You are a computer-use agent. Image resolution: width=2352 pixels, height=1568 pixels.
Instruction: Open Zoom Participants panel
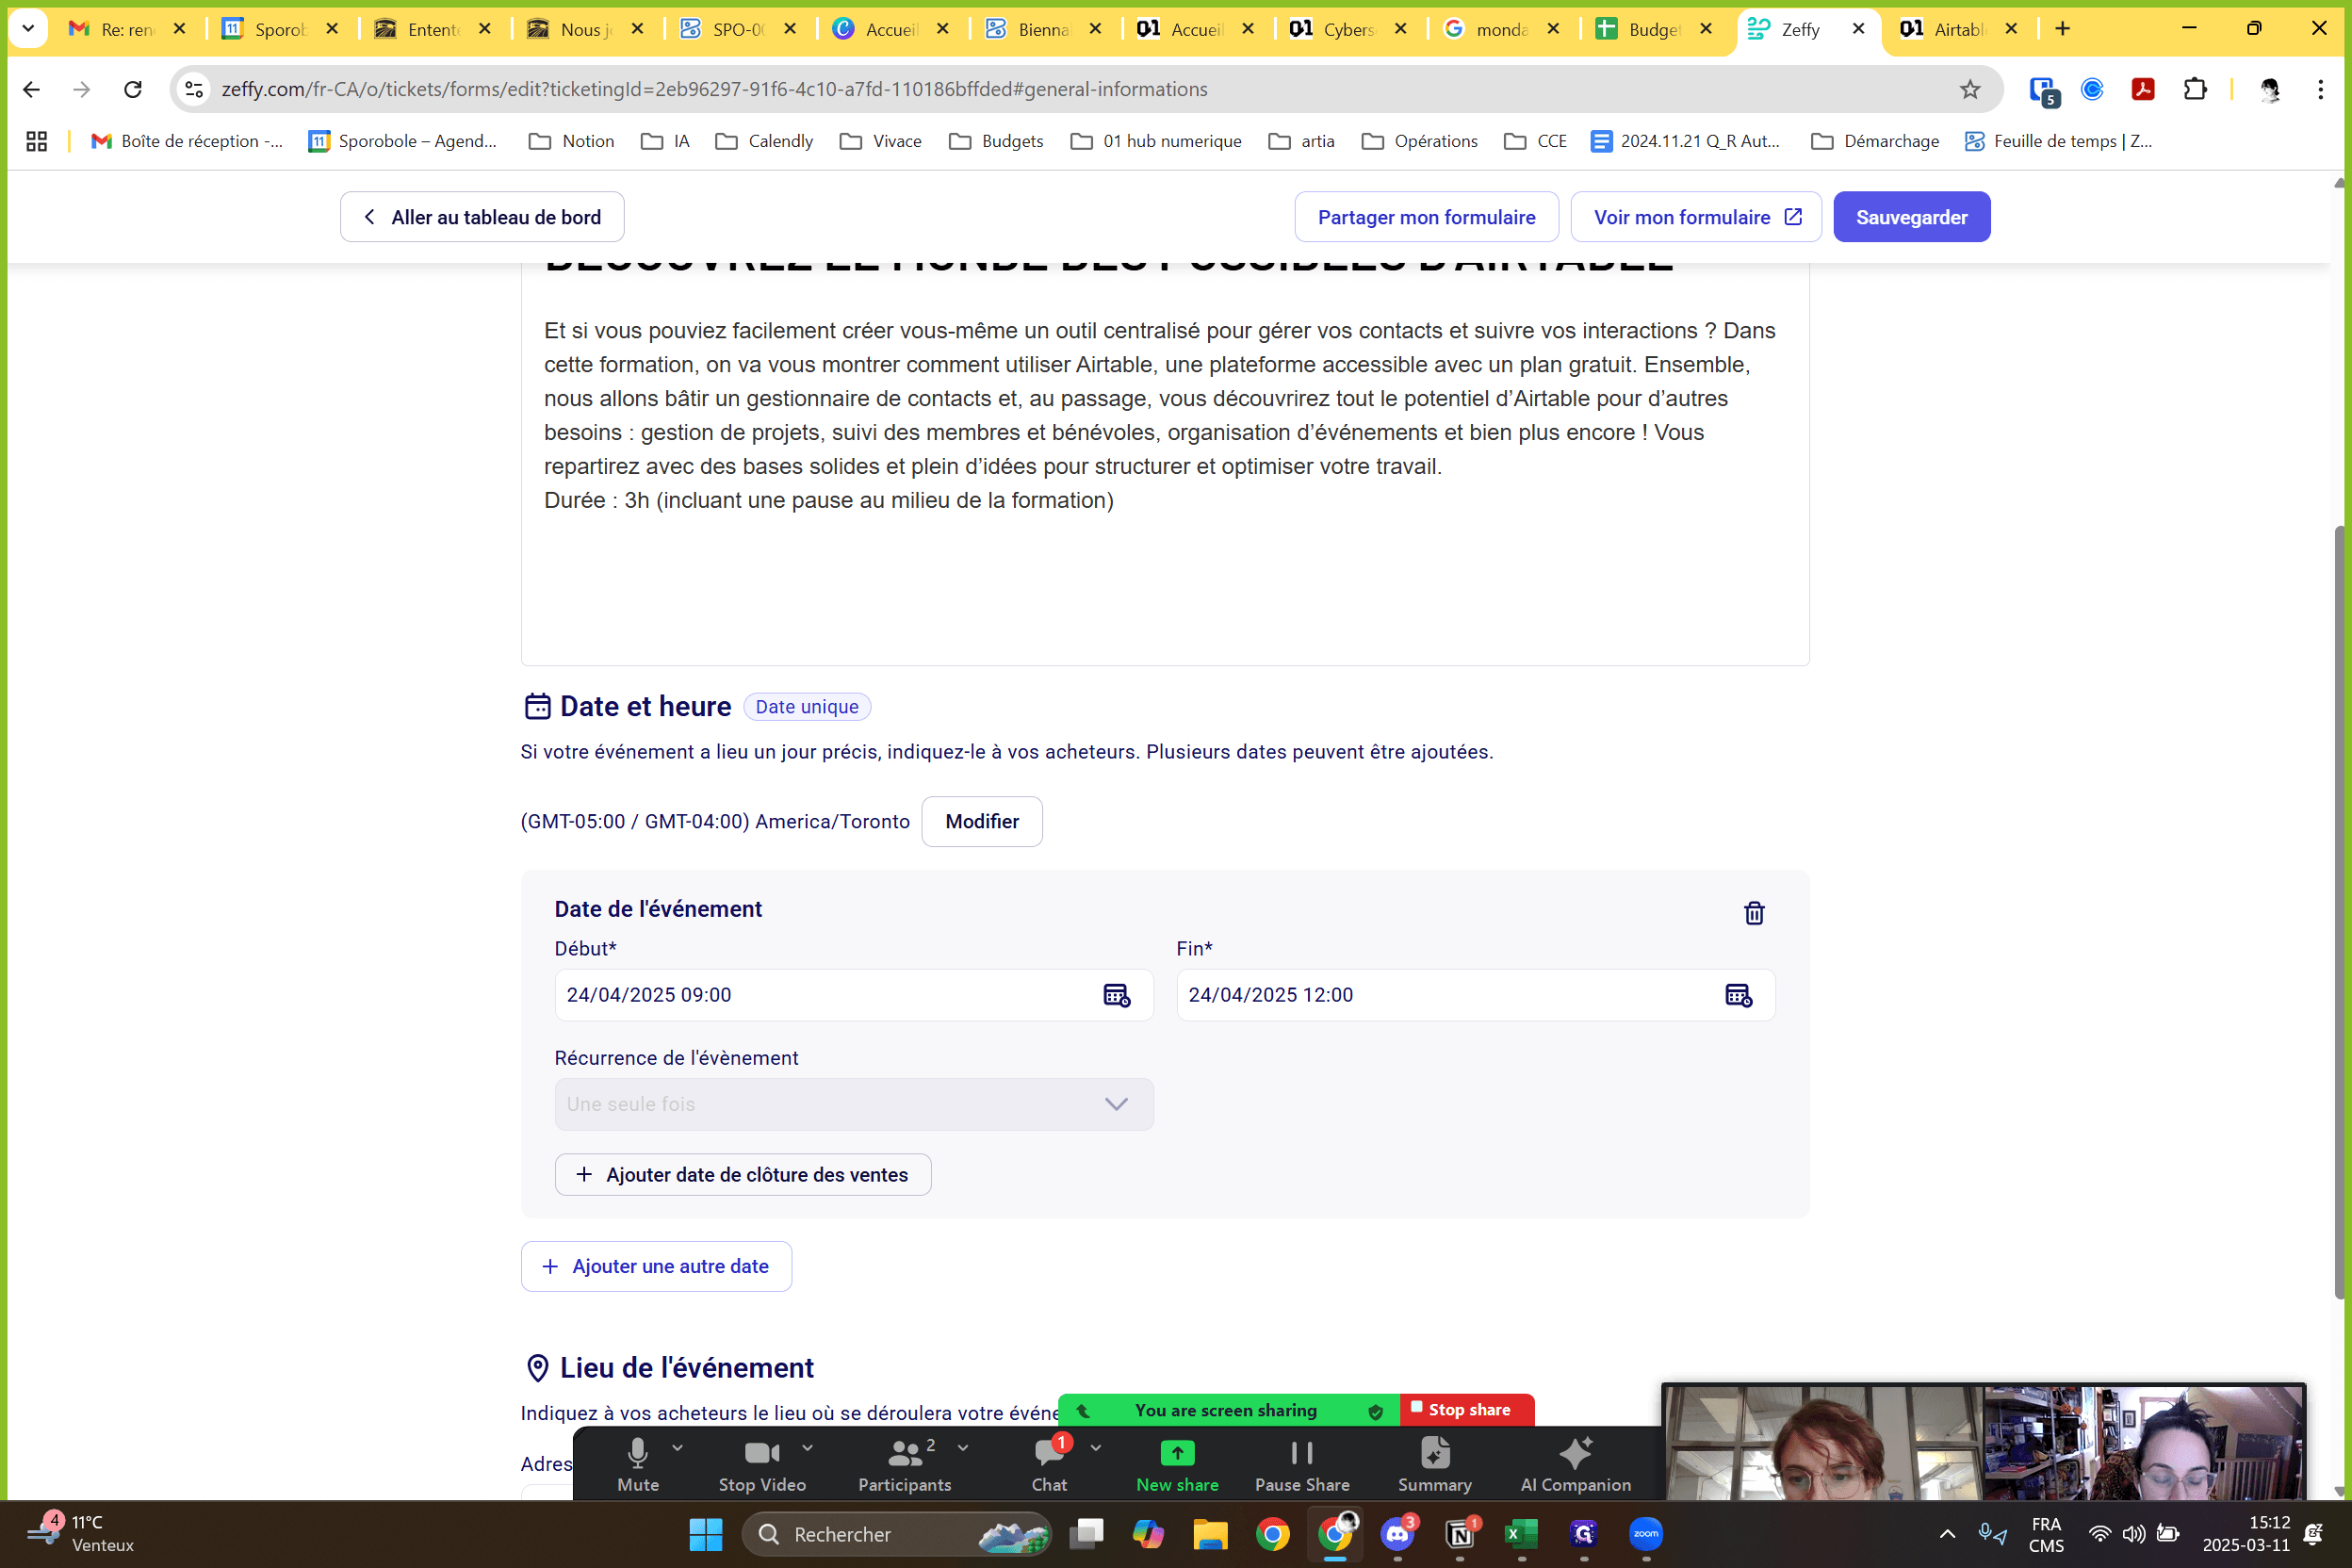904,1465
